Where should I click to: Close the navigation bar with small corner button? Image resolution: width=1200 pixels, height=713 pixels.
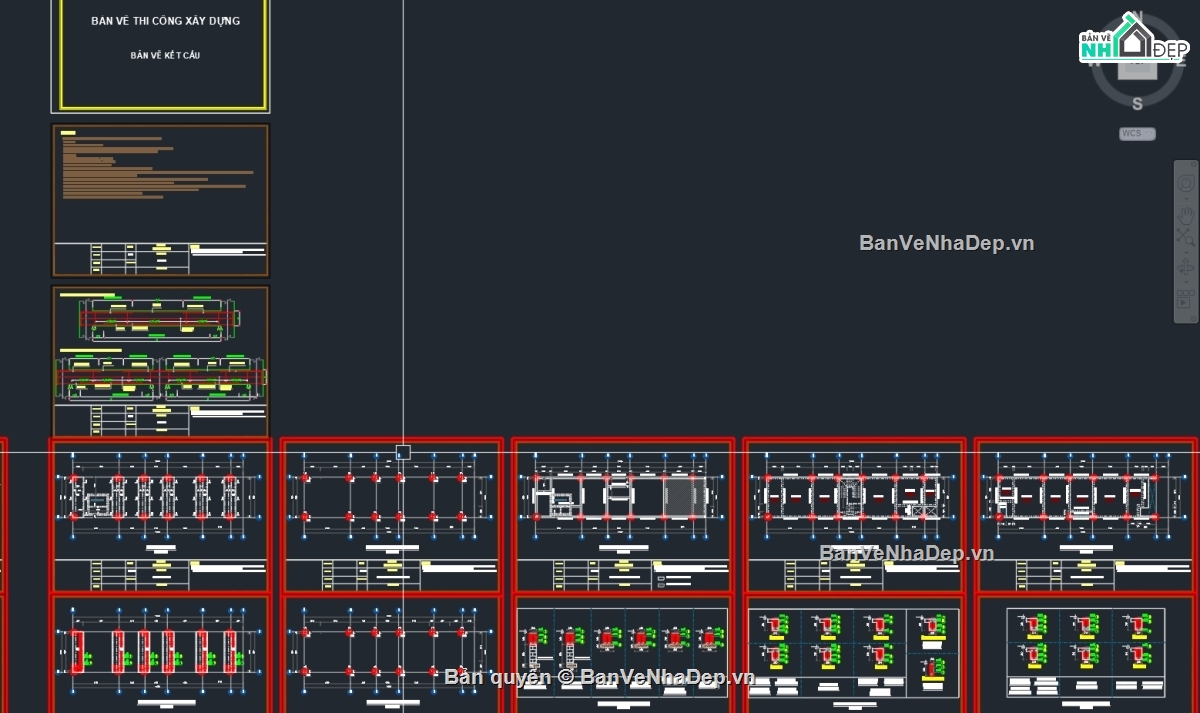(1193, 164)
